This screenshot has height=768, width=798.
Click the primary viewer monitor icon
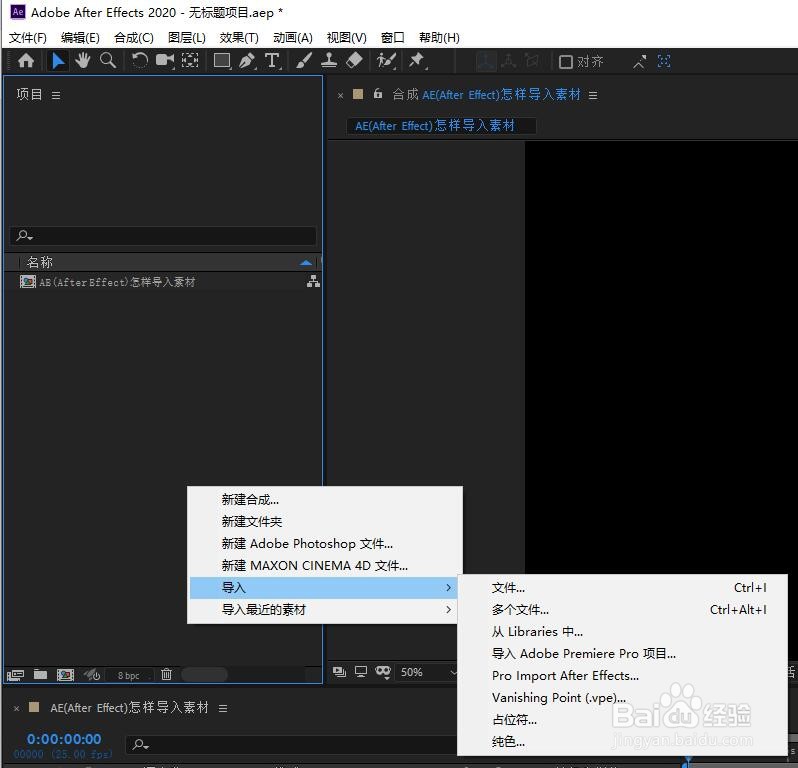(361, 672)
